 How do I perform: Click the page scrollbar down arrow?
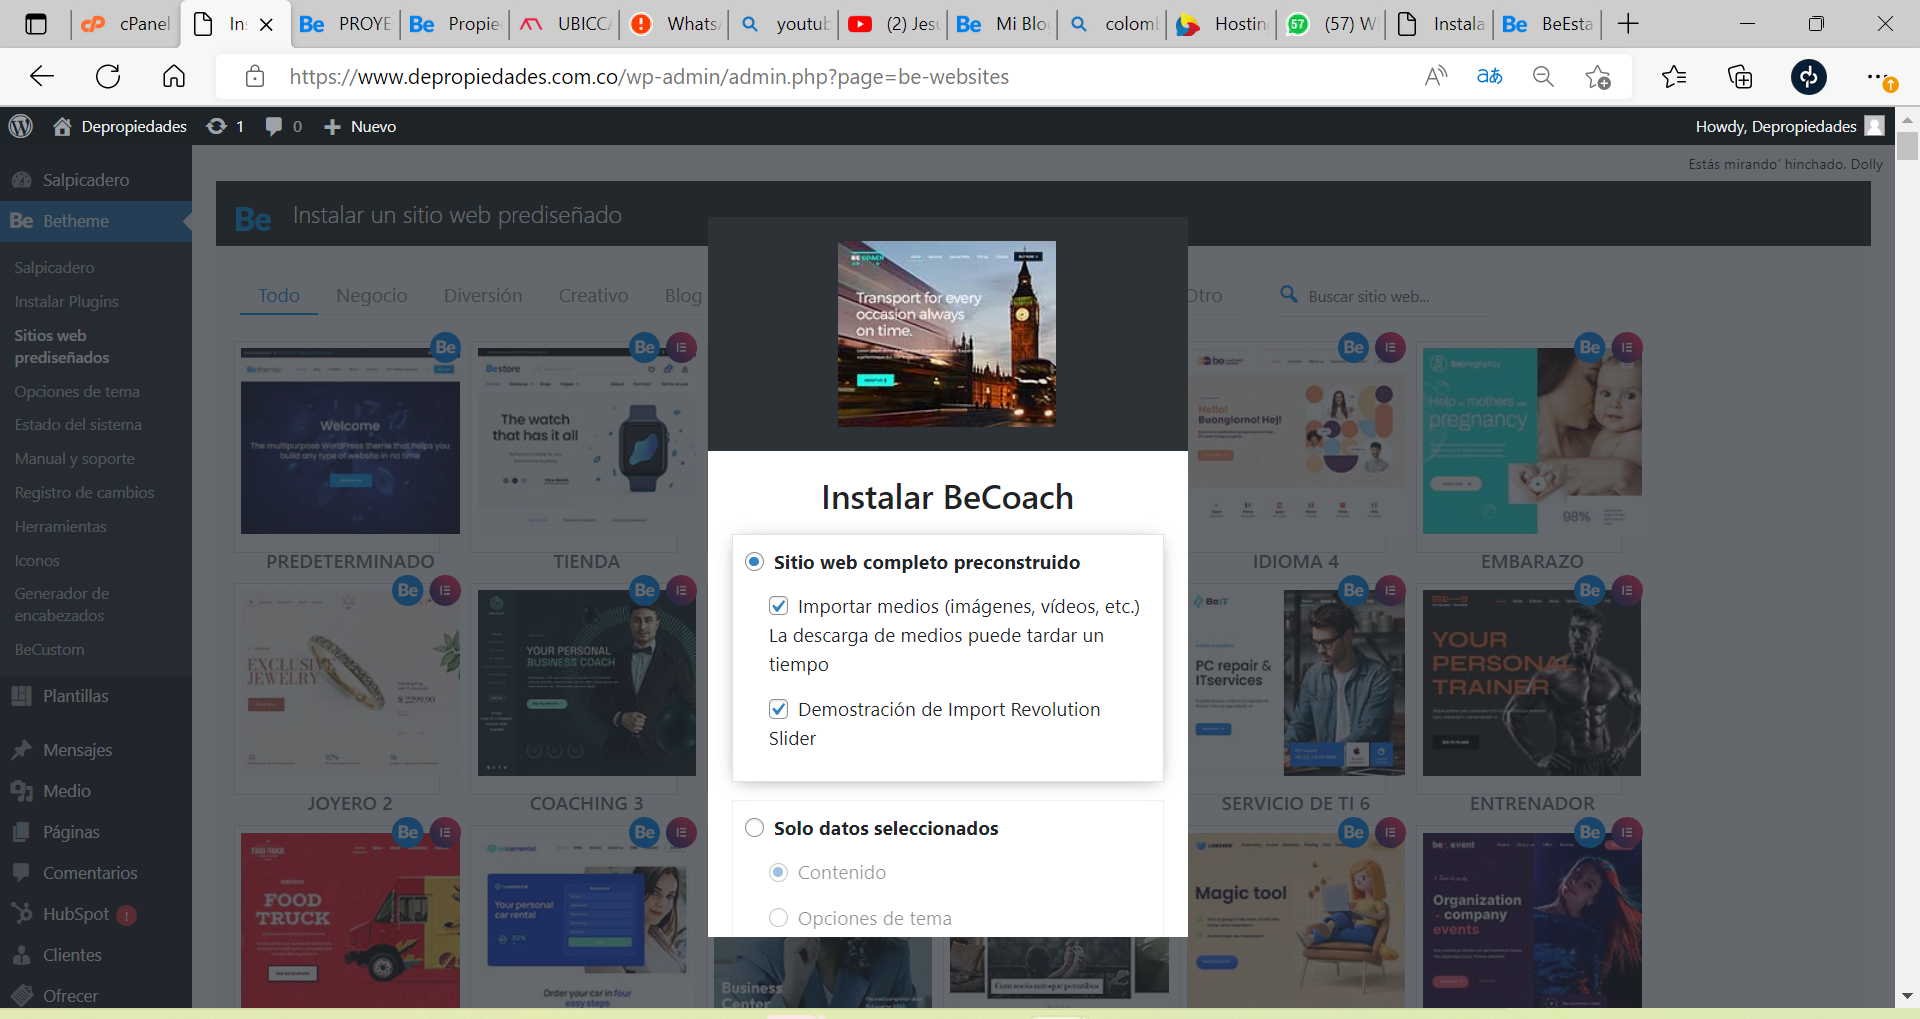click(1907, 996)
